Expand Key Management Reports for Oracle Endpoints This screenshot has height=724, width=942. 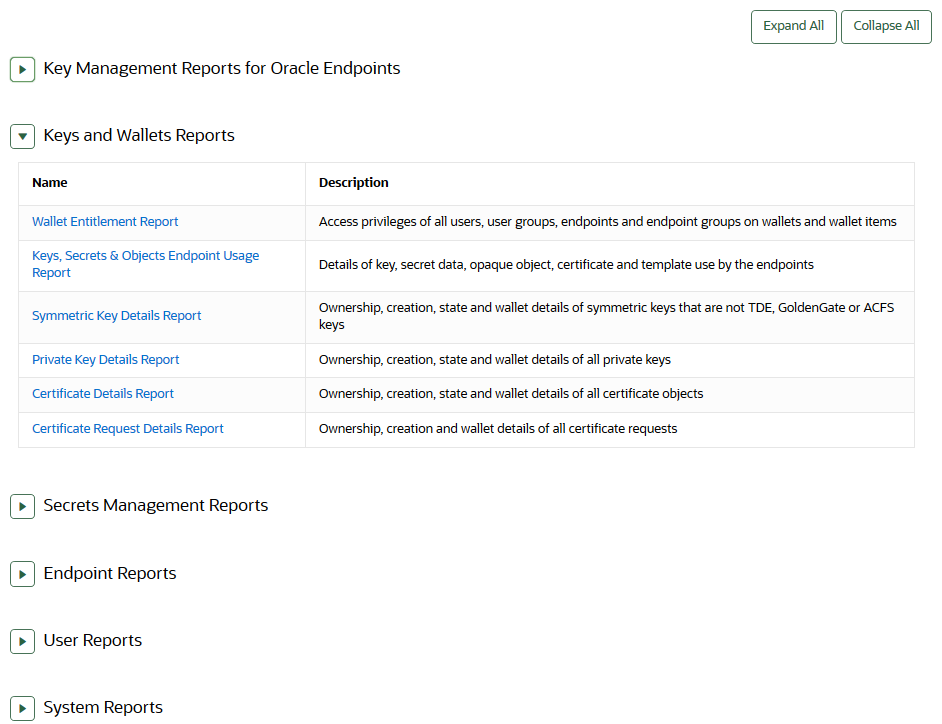click(22, 69)
